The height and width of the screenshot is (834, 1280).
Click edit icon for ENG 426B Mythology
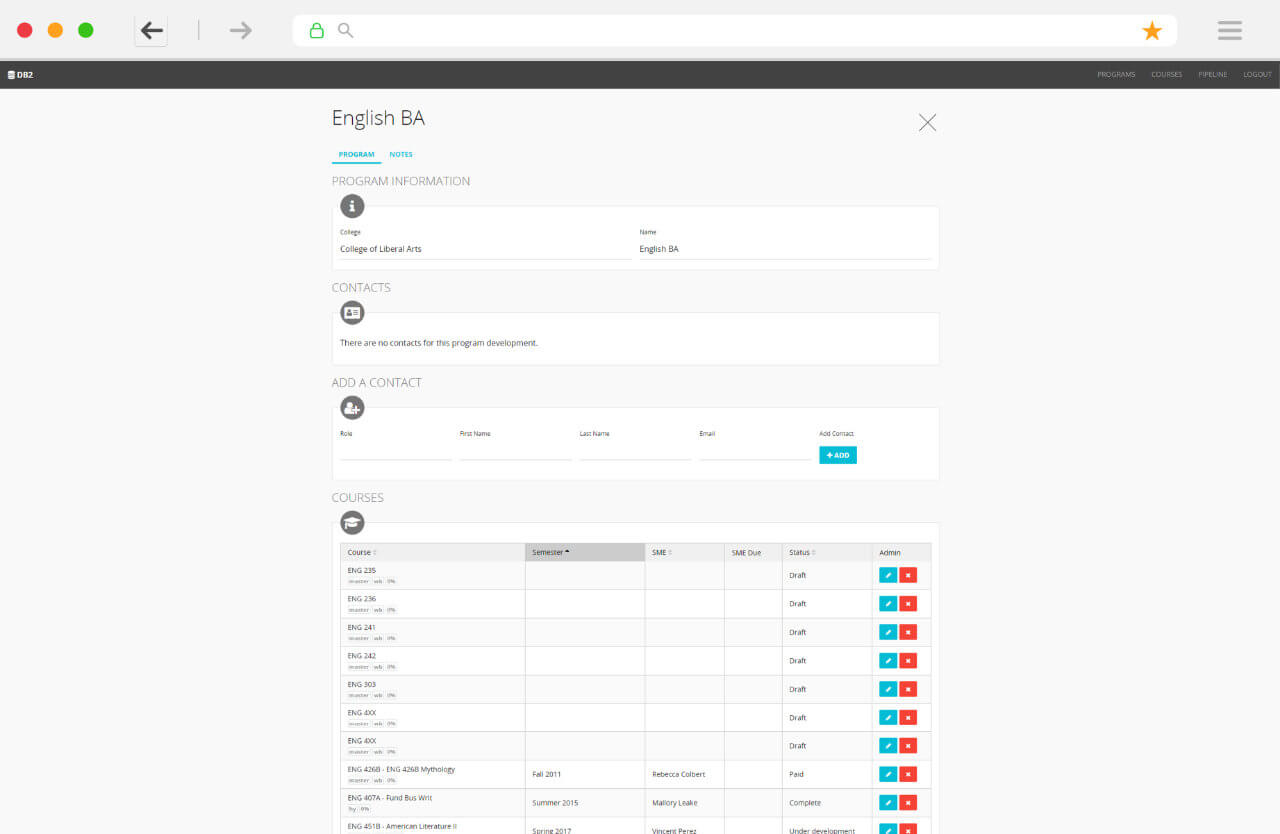pyautogui.click(x=888, y=774)
